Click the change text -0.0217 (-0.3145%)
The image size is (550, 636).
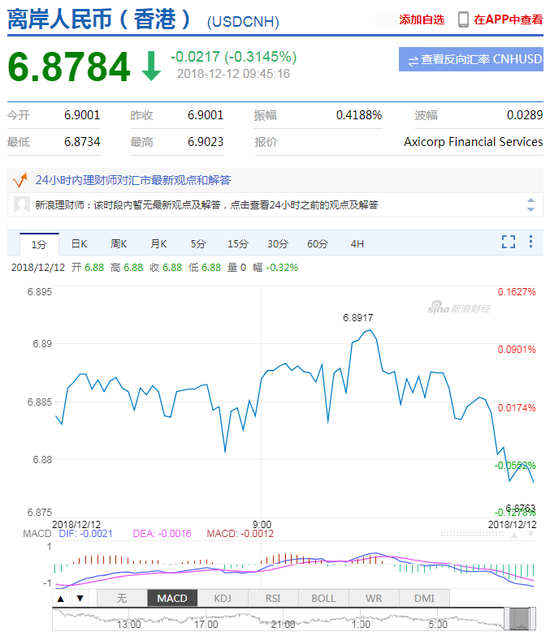click(x=234, y=57)
